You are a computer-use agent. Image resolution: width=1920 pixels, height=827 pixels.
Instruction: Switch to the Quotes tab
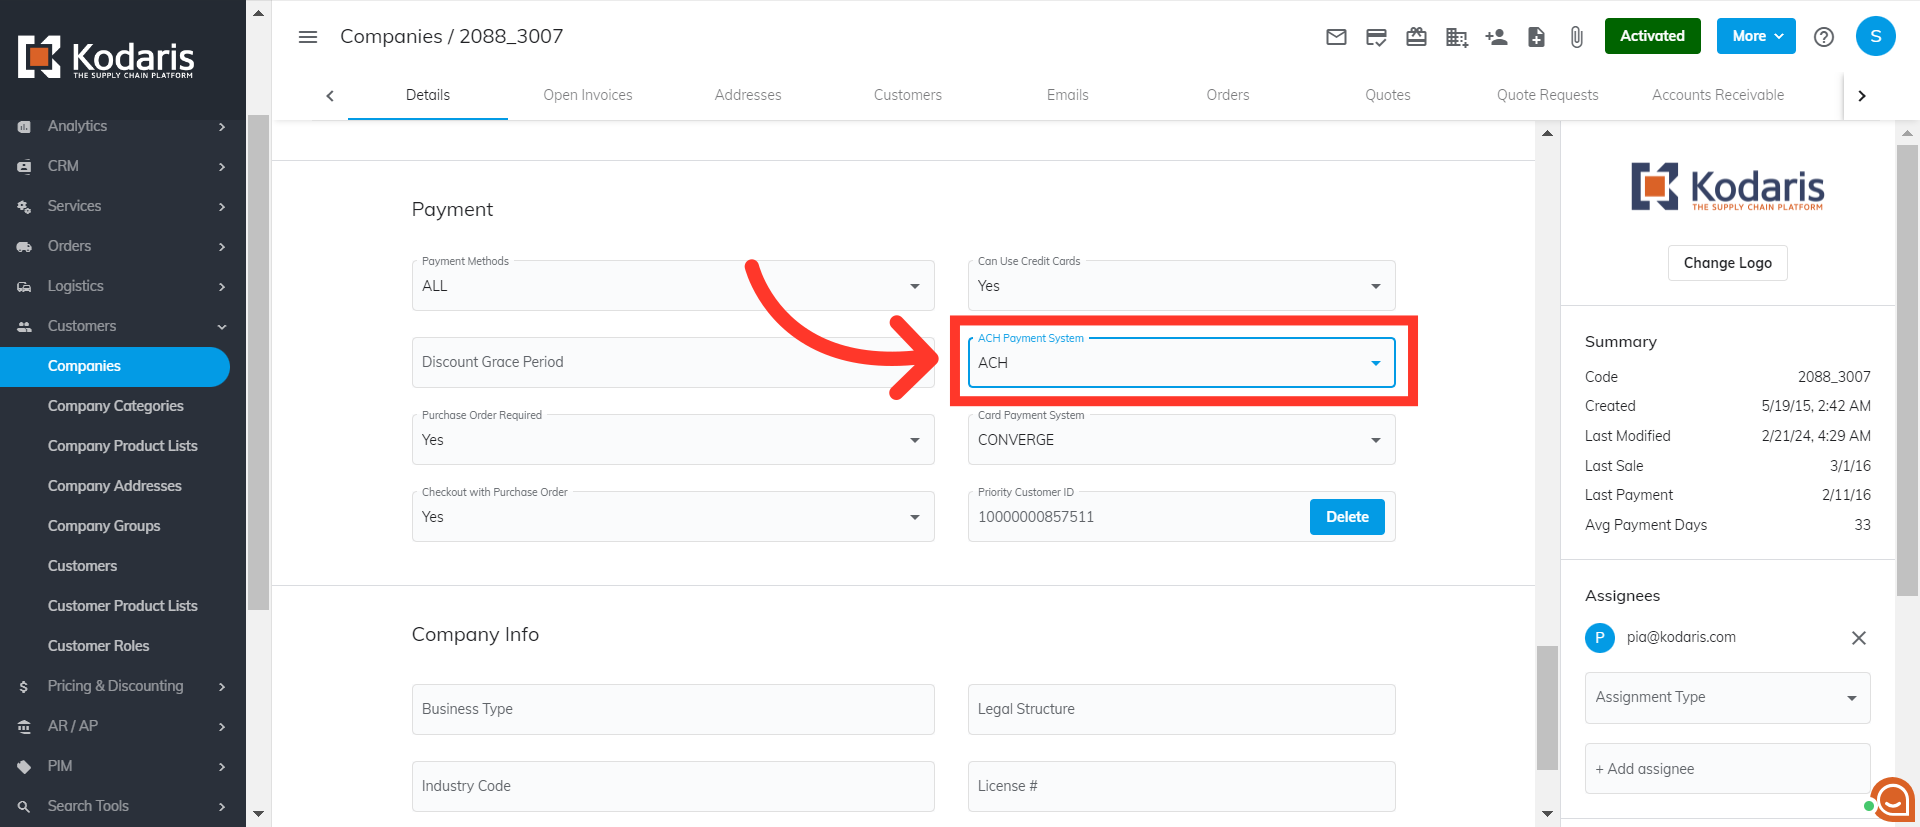[x=1388, y=95]
